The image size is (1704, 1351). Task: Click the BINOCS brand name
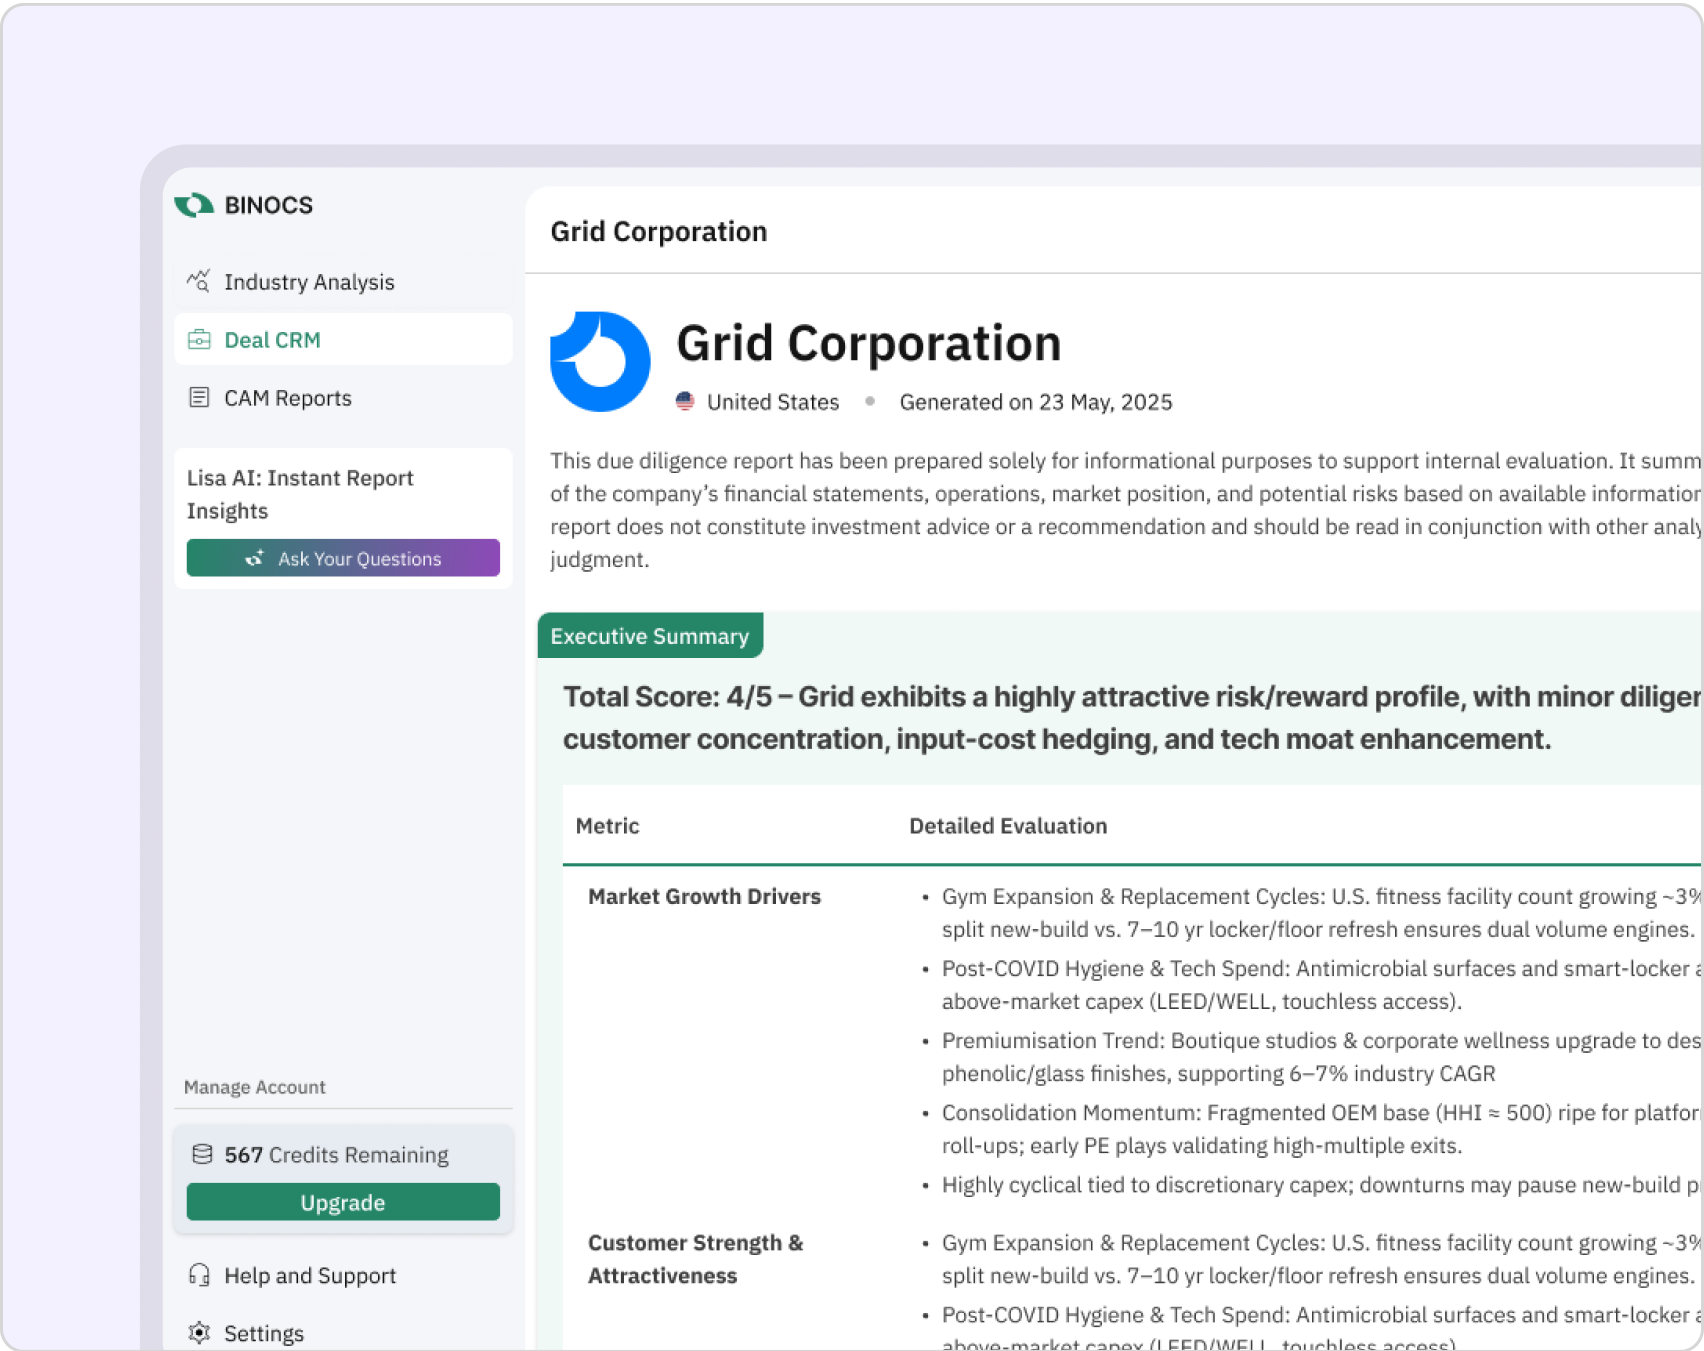point(269,205)
